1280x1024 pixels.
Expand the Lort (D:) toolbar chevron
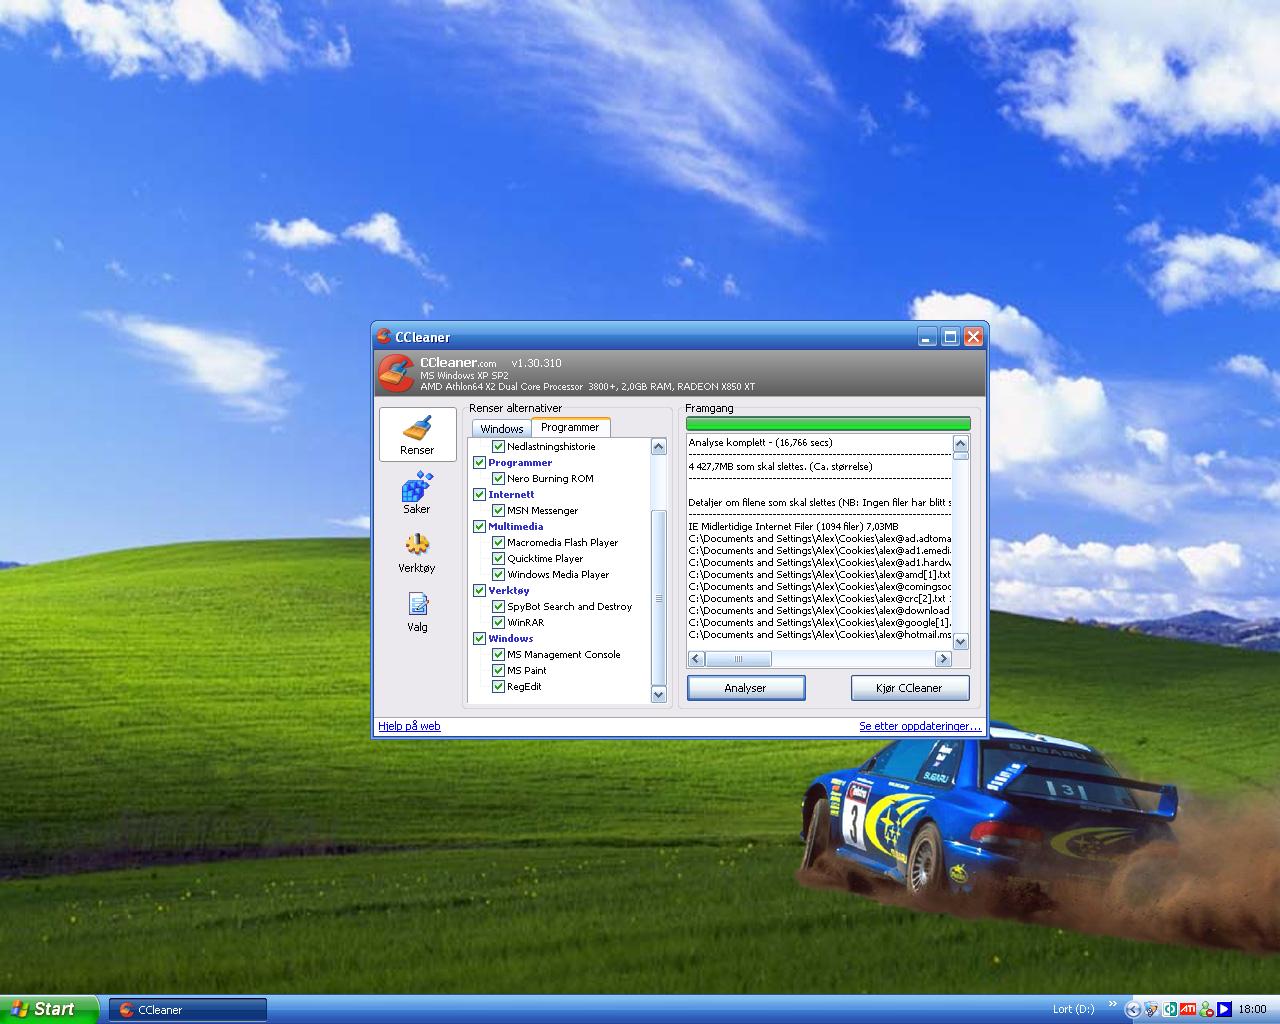coord(1113,1005)
